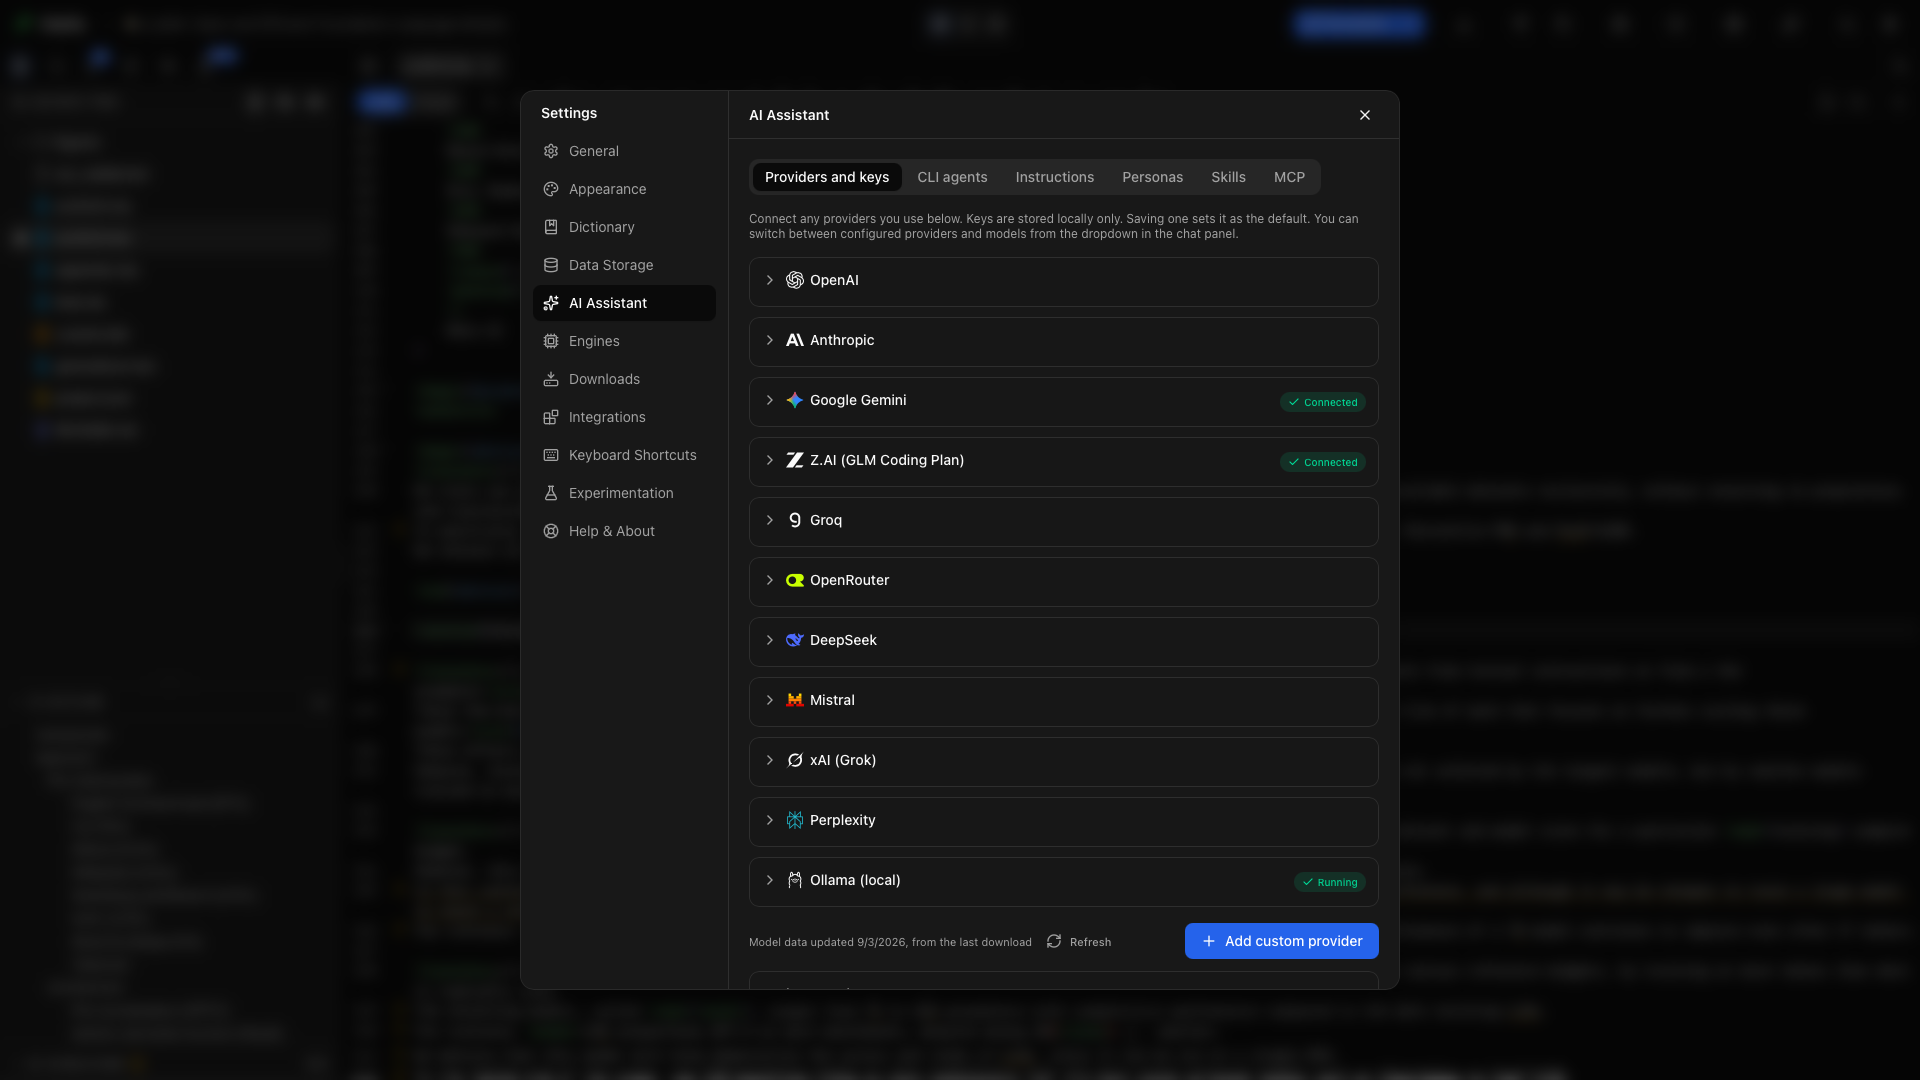Click Google Gemini Connected status badge
Screen dimensions: 1920x1080
point(1323,402)
